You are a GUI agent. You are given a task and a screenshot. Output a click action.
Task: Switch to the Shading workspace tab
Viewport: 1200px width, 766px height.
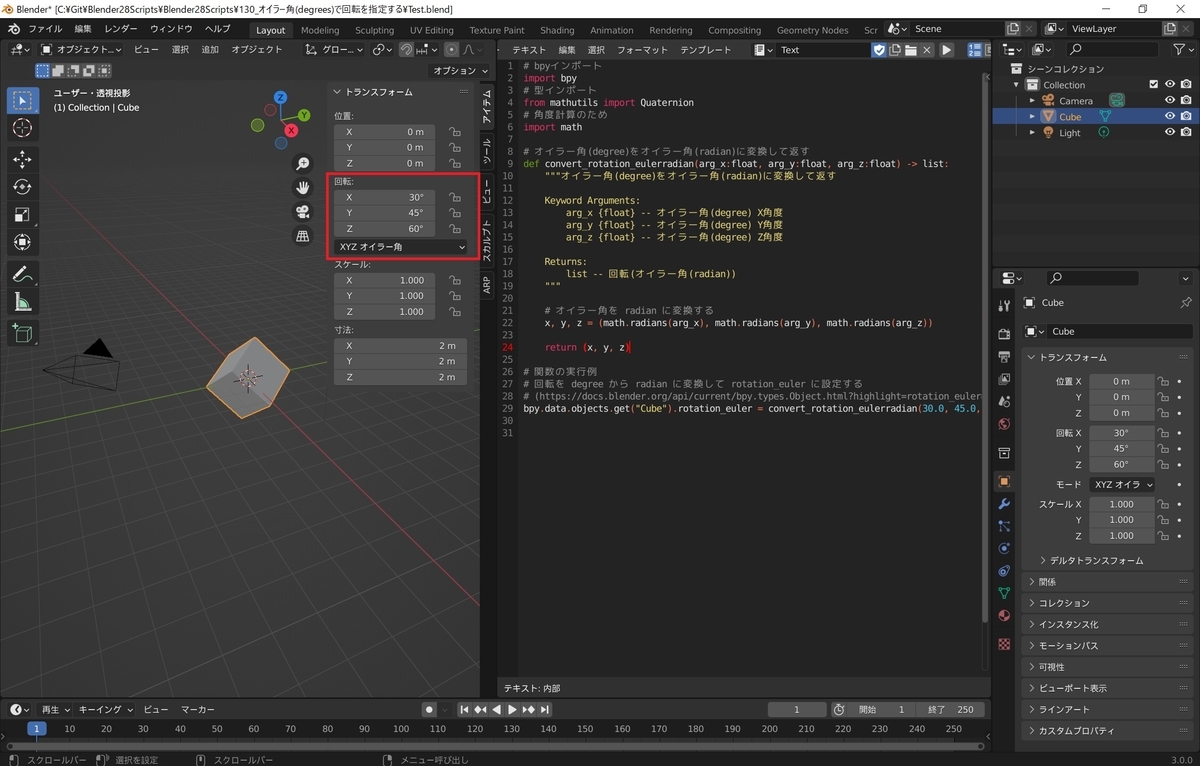557,29
